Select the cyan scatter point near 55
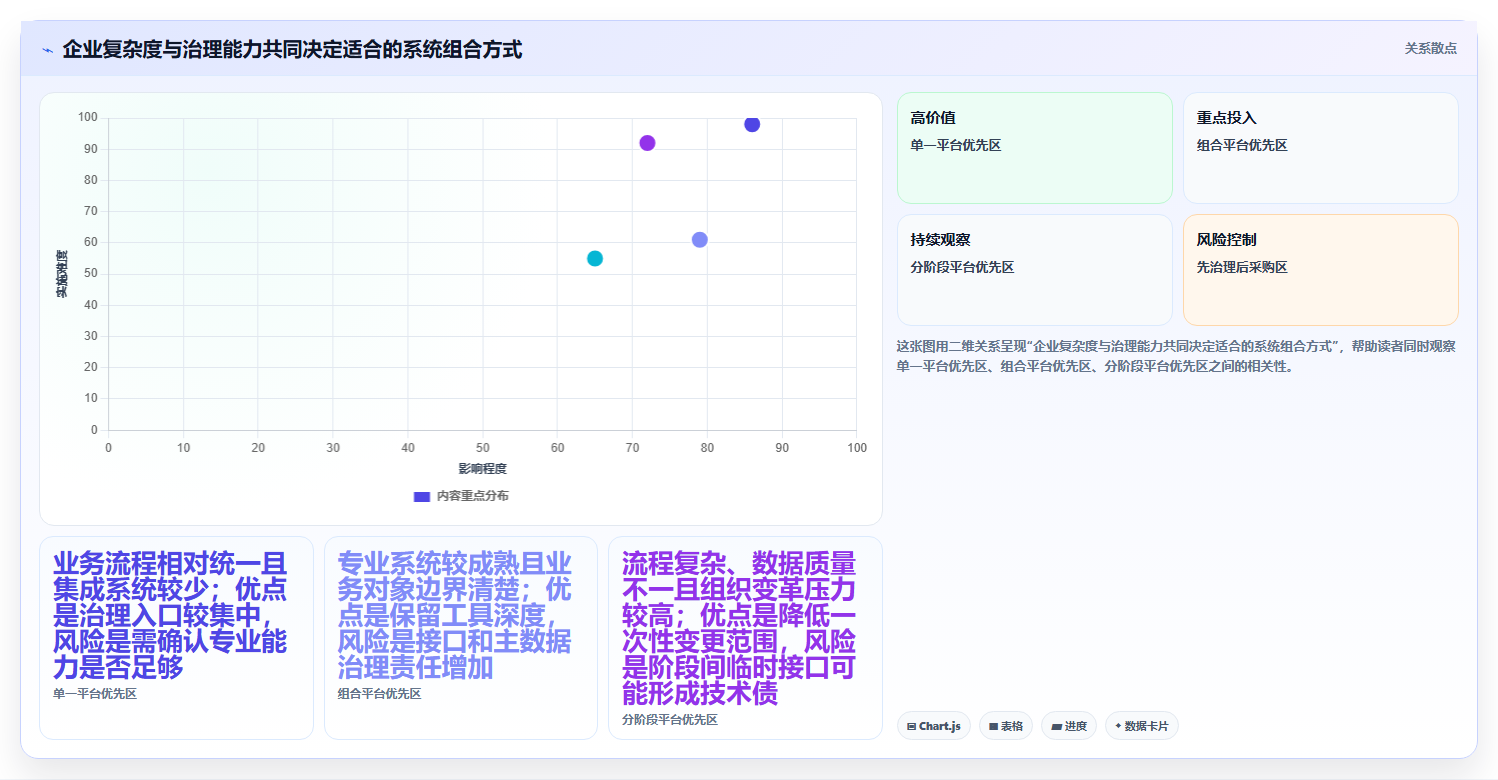Screen dimensions: 1498x780 (595, 258)
